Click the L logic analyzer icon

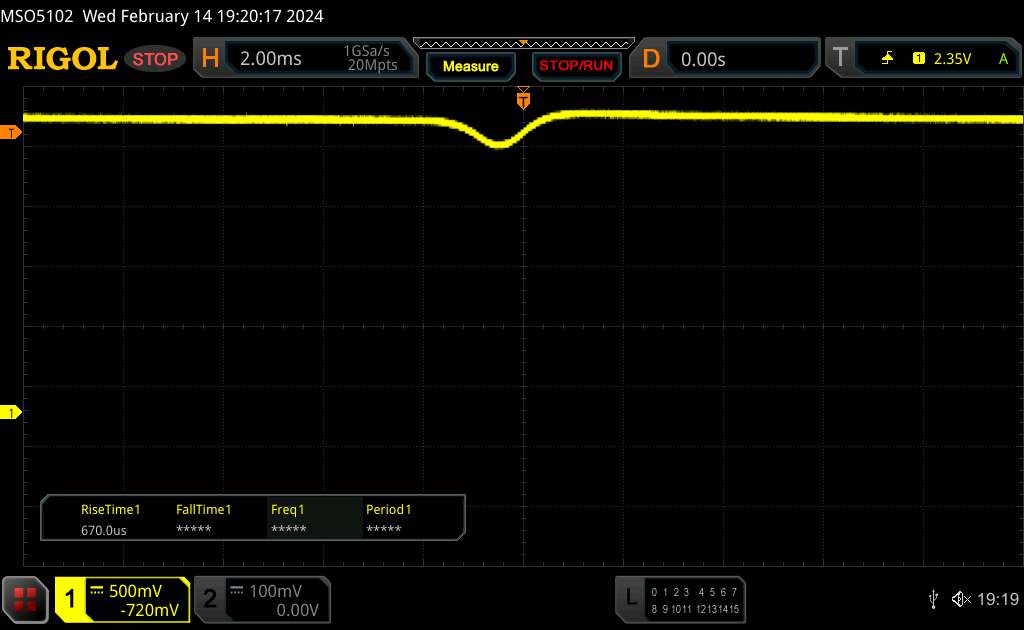click(630, 597)
